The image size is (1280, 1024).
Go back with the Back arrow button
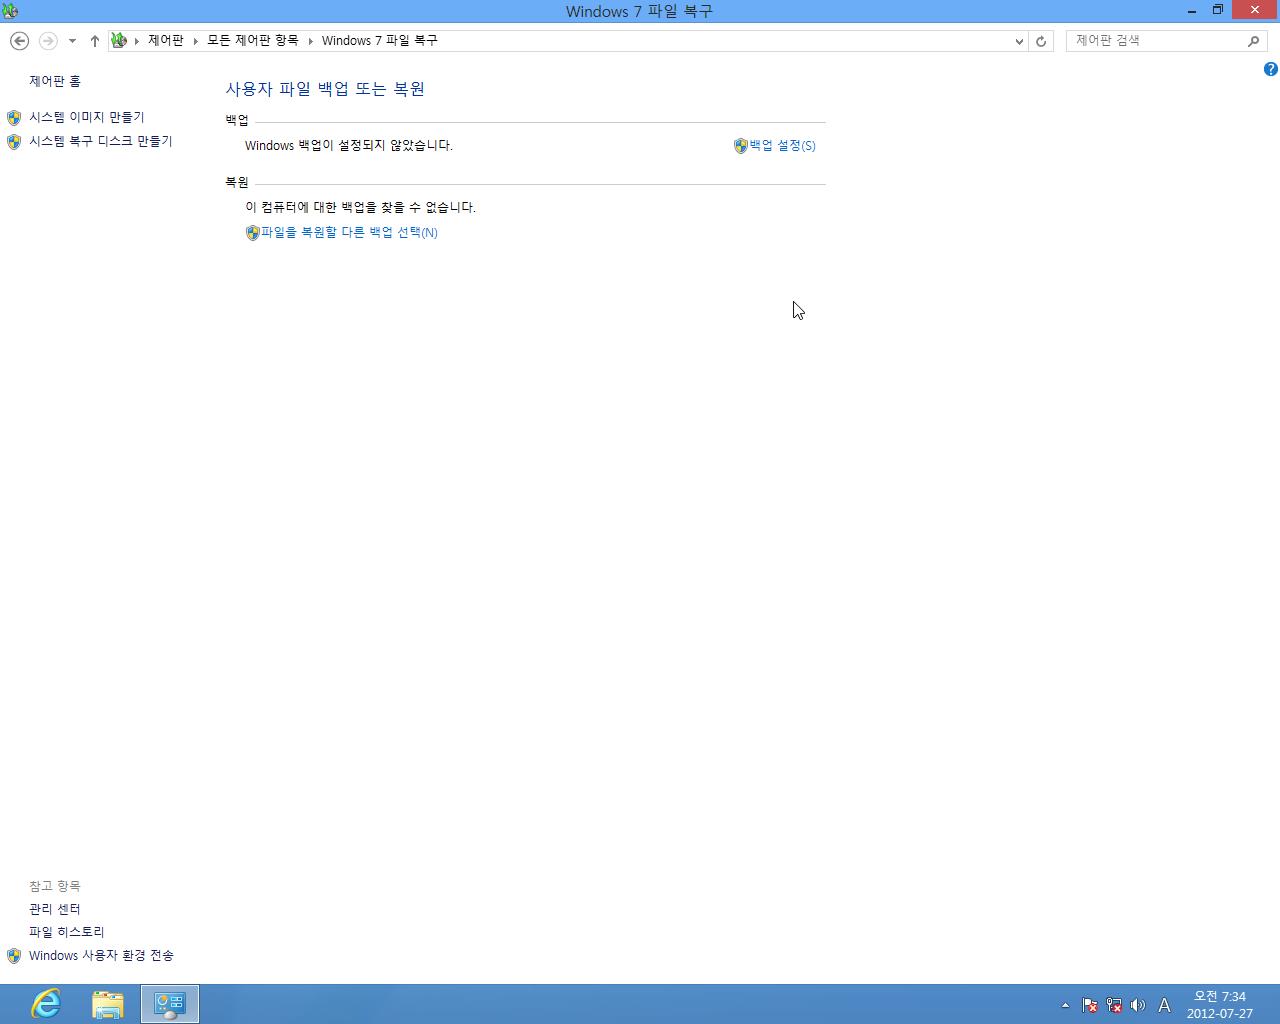point(19,41)
